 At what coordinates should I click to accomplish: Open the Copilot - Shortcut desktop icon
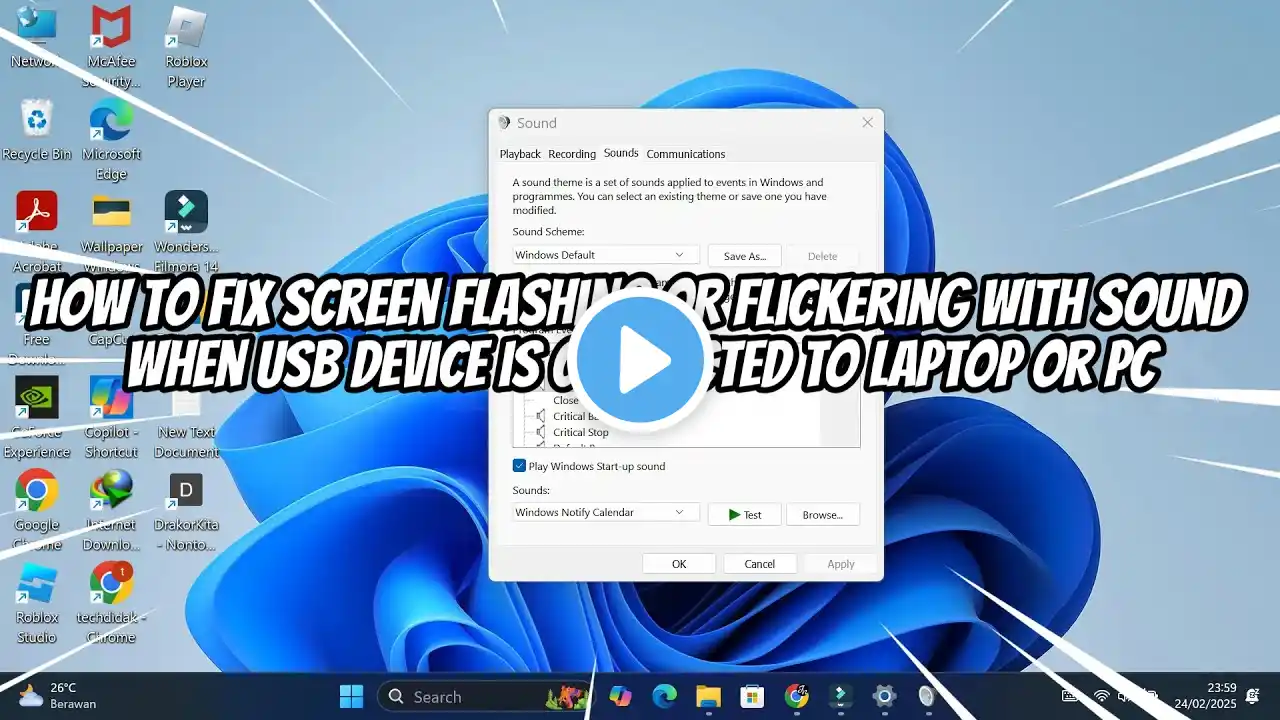111,415
